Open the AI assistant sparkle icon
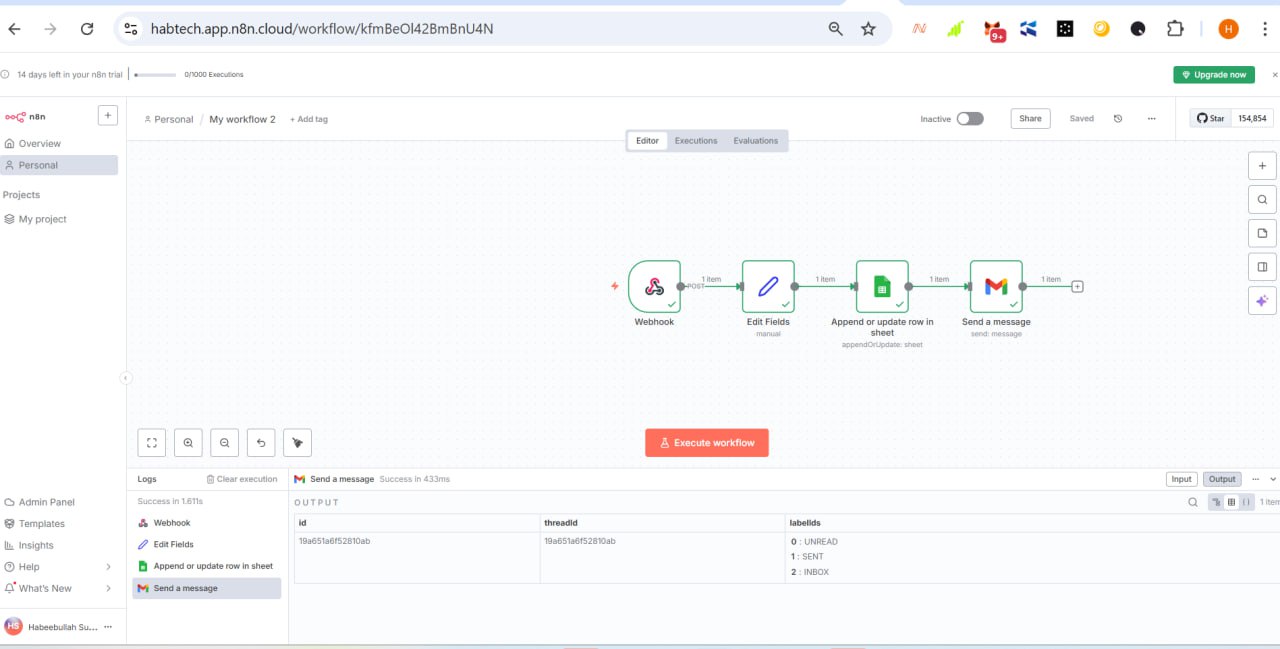Viewport: 1280px width, 649px height. (1262, 301)
